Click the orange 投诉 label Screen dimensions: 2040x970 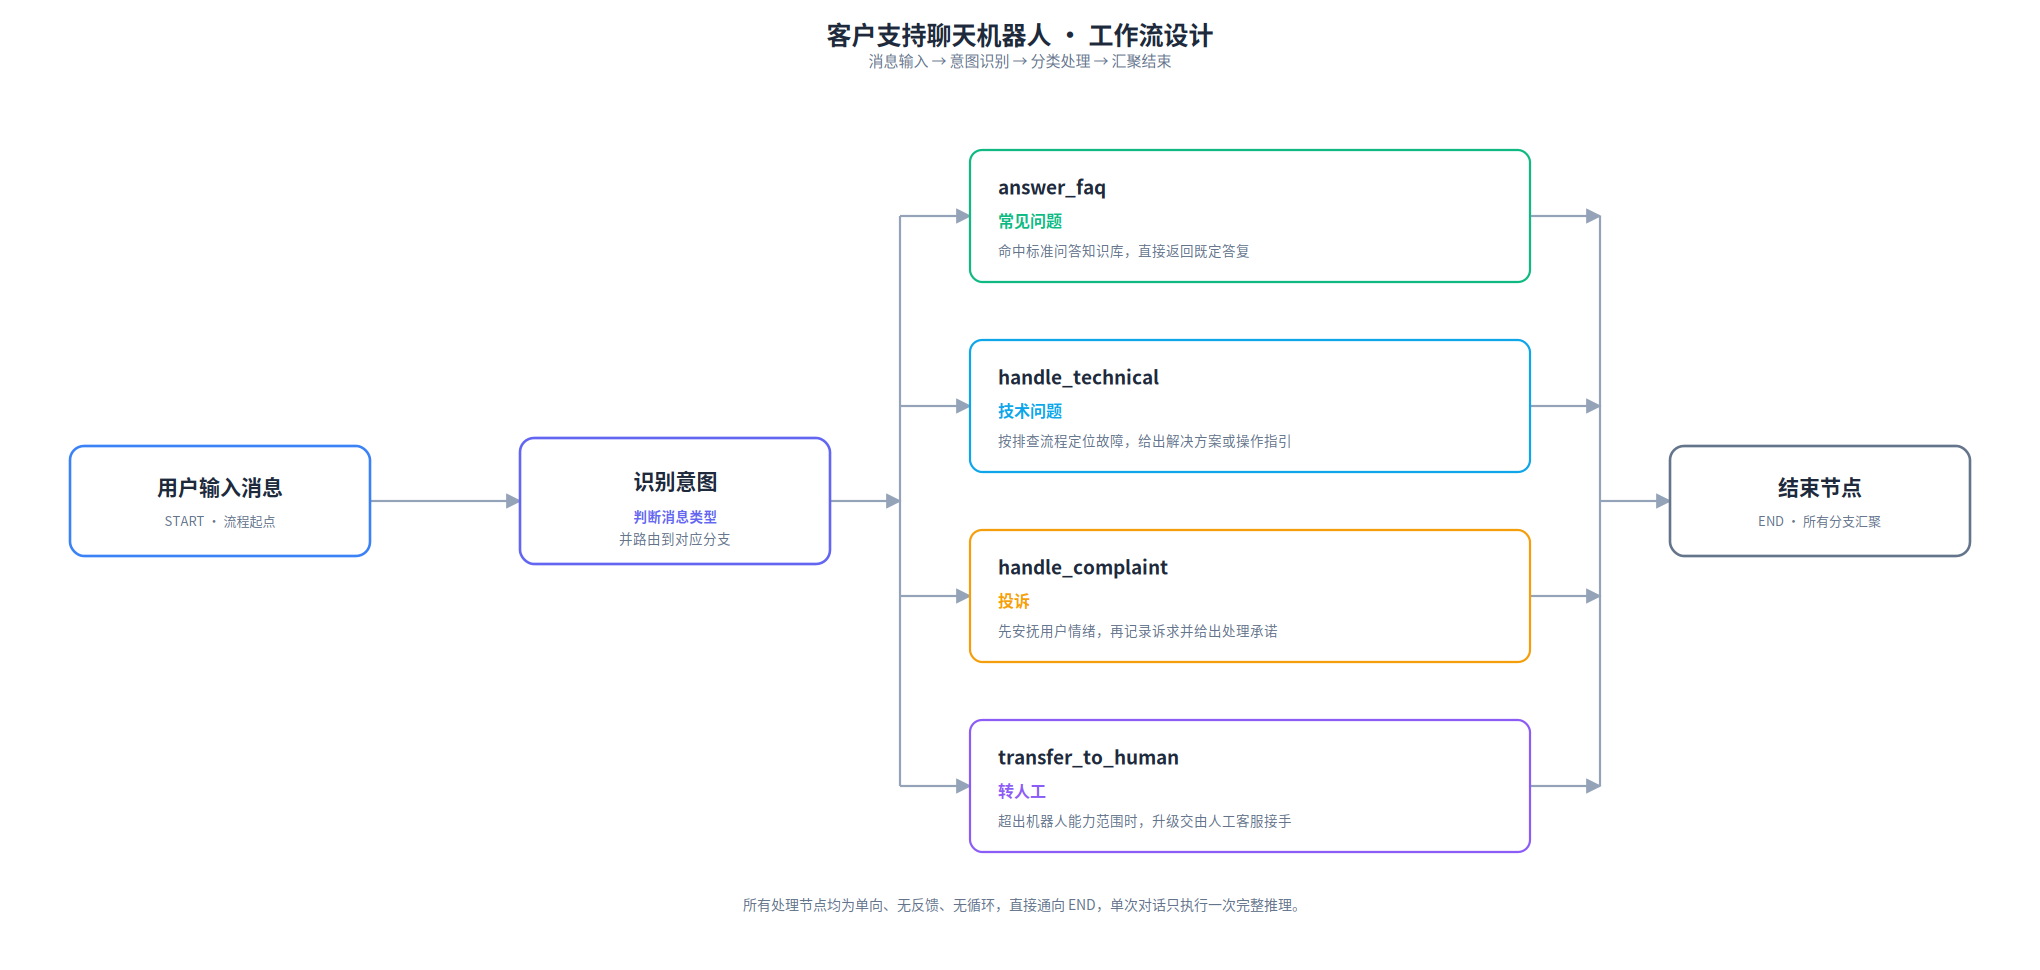click(1014, 601)
